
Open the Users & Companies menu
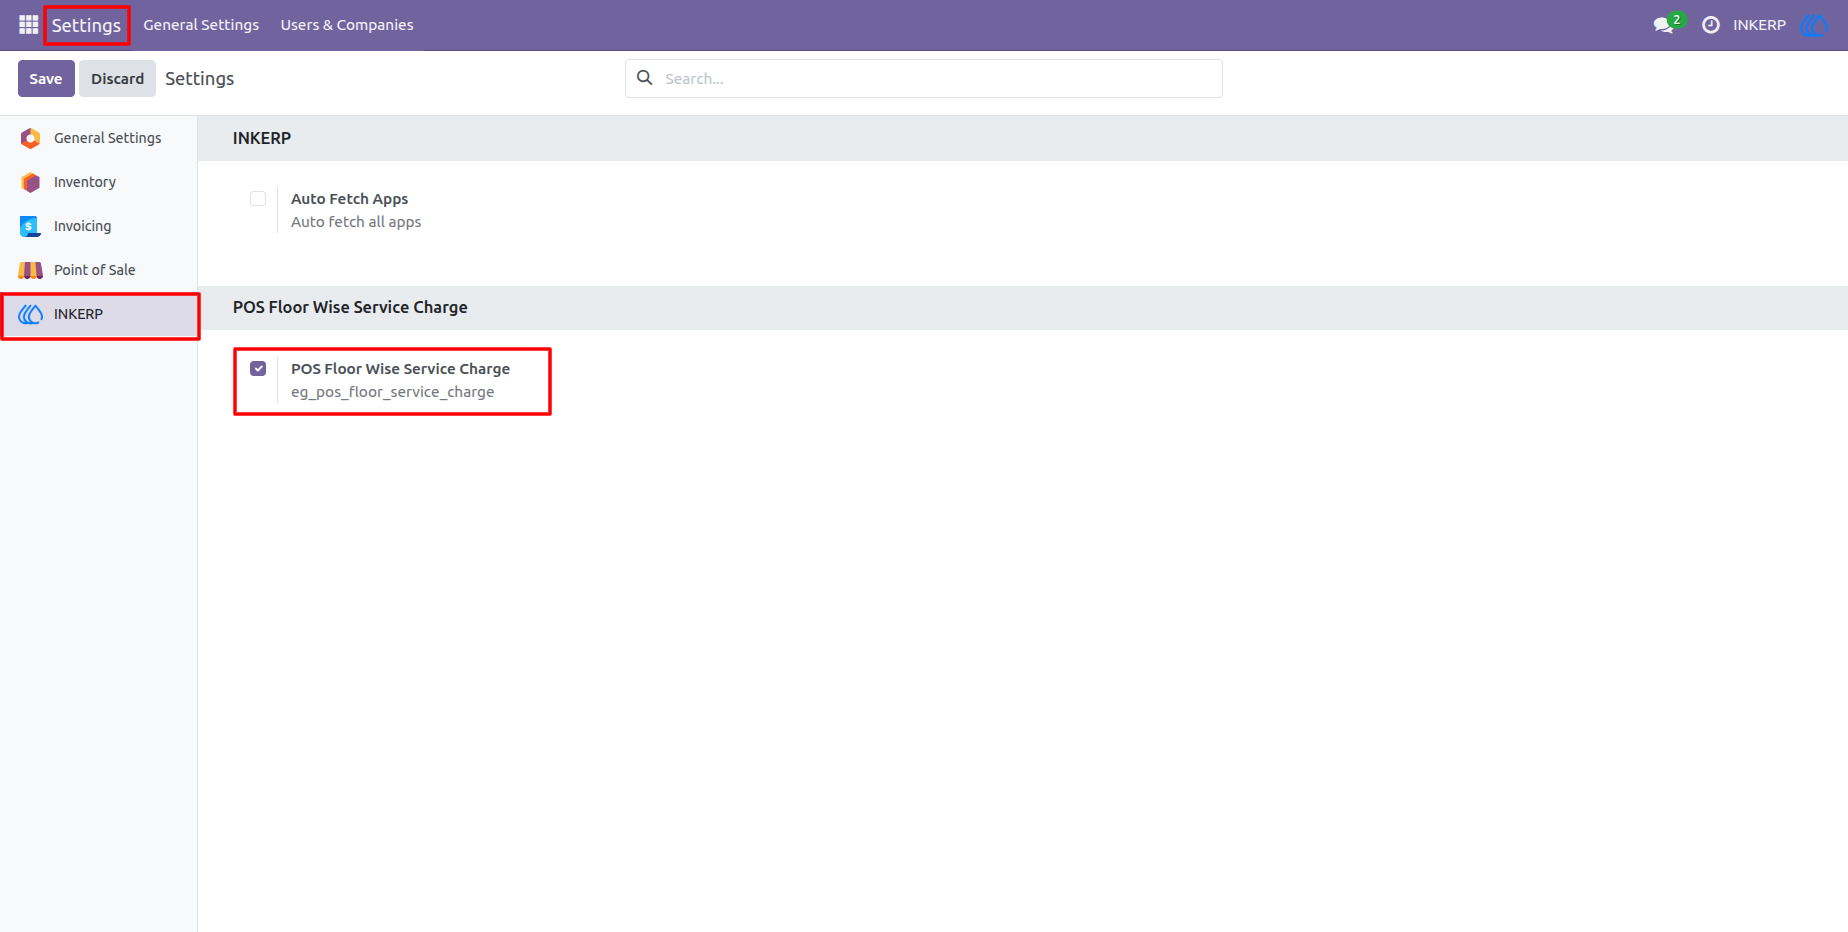pyautogui.click(x=347, y=25)
